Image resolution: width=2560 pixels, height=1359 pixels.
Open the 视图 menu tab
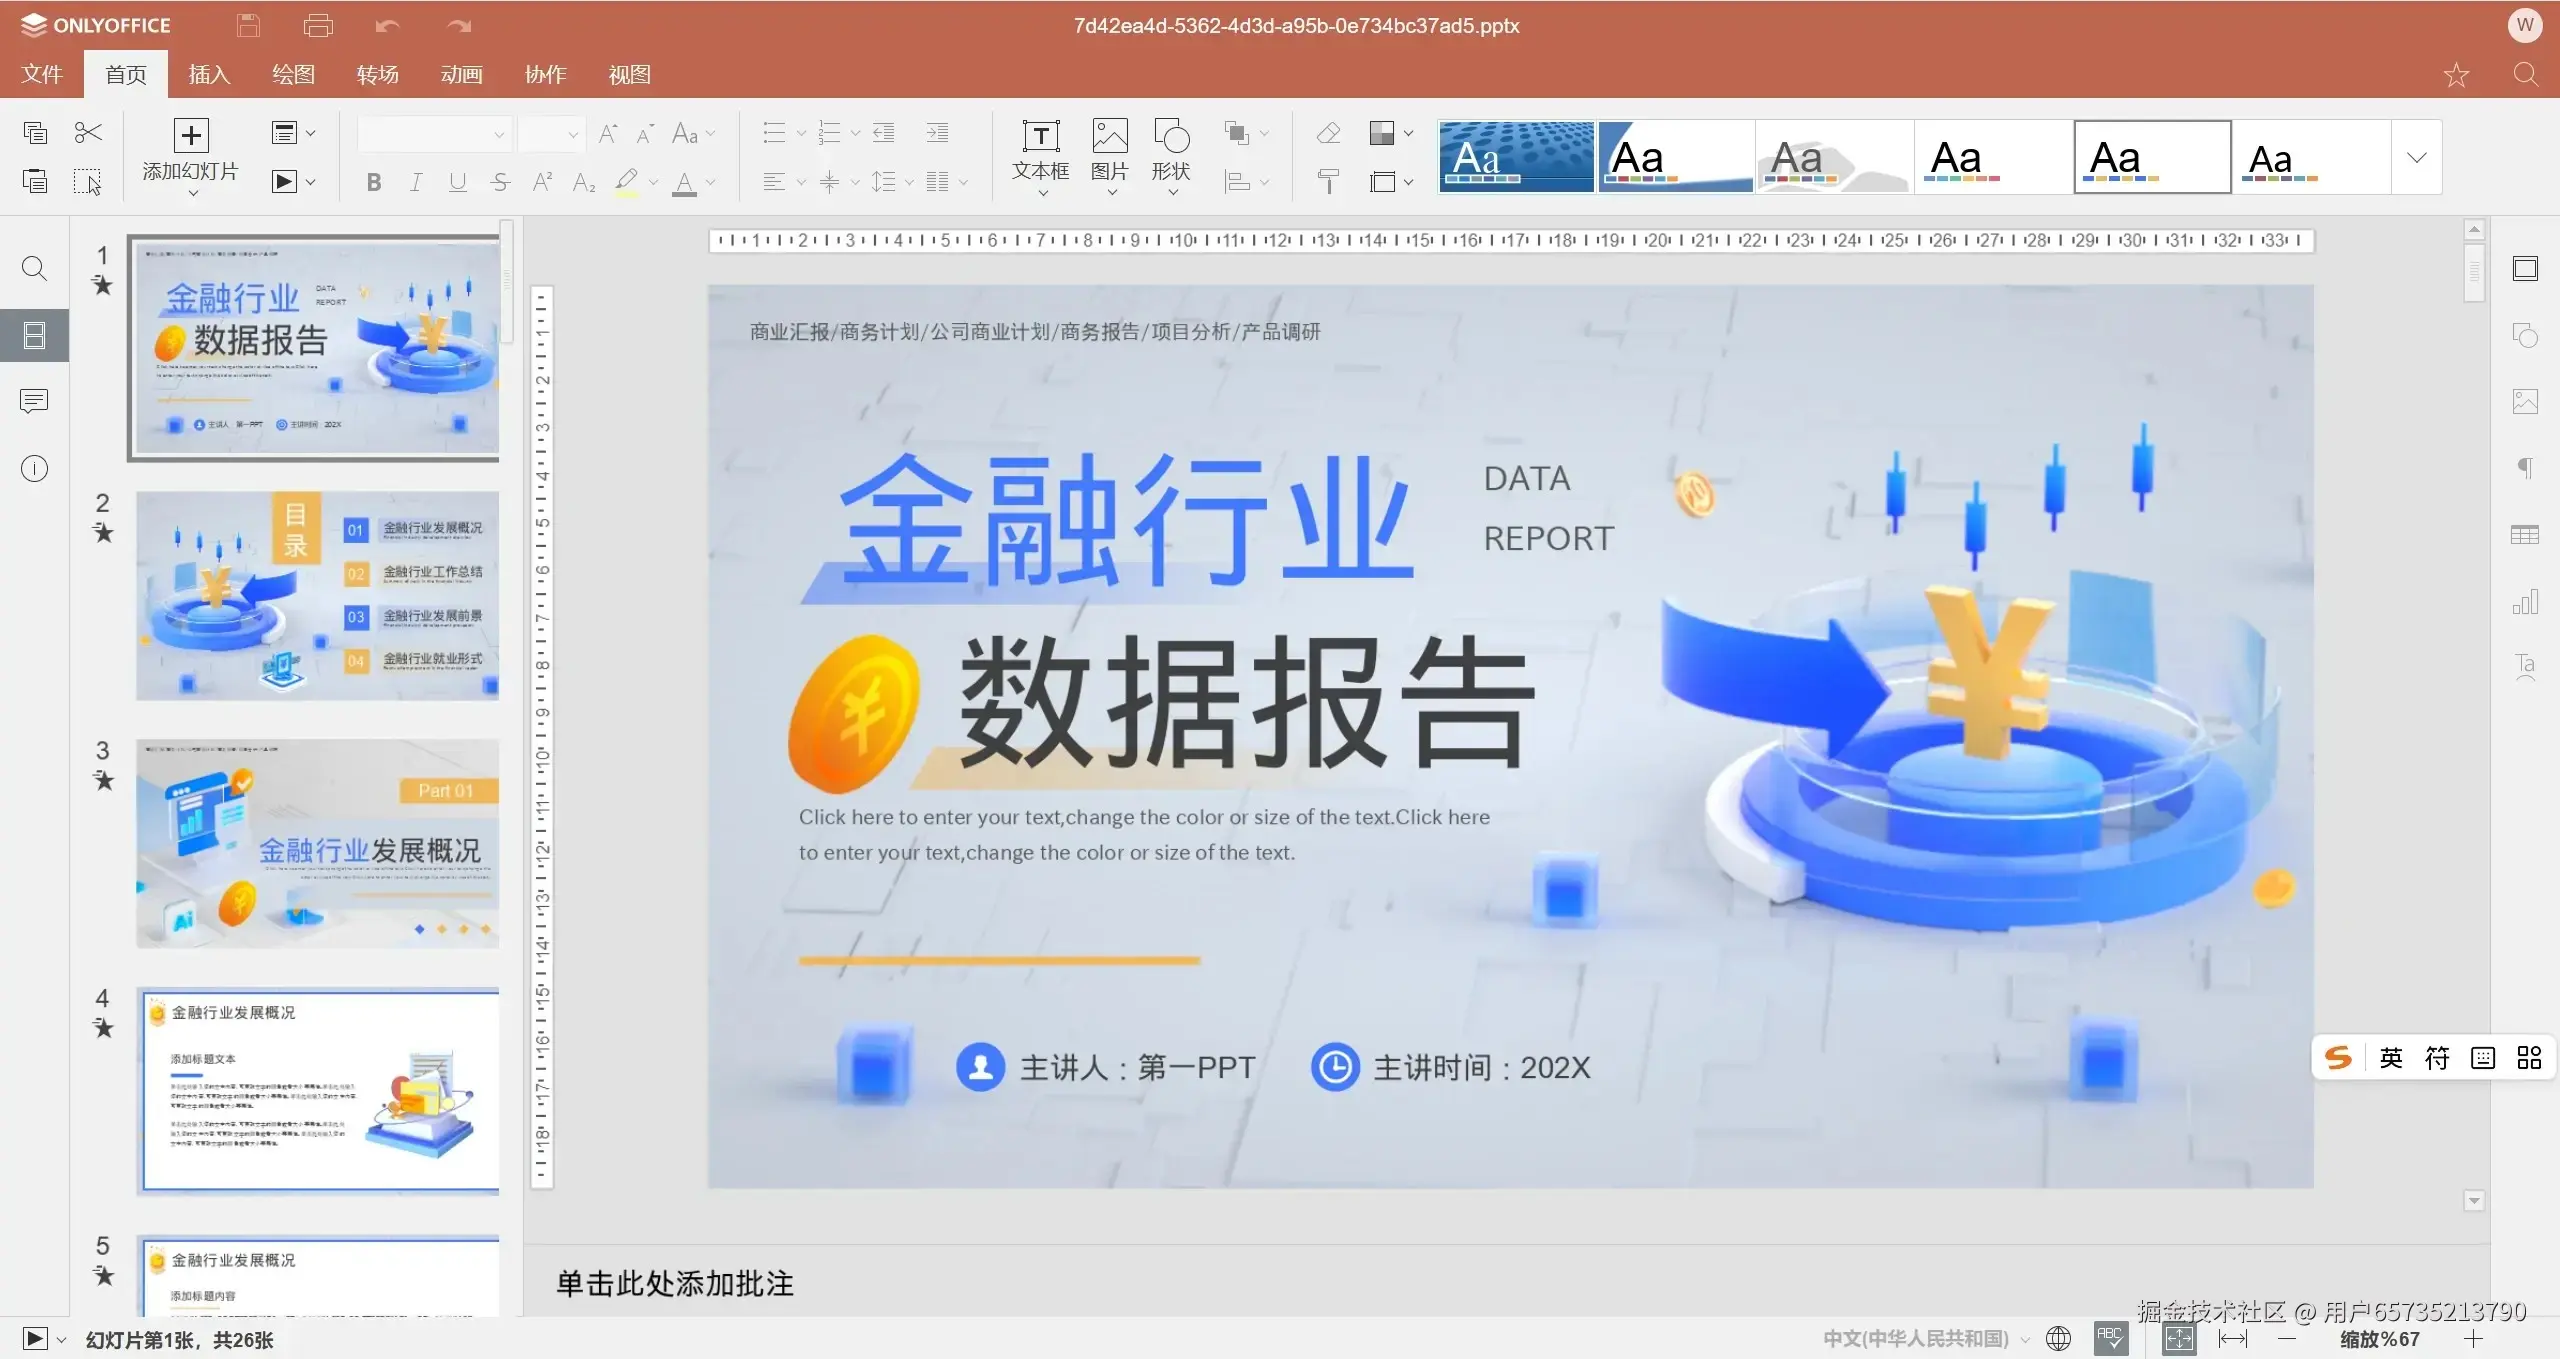627,73
